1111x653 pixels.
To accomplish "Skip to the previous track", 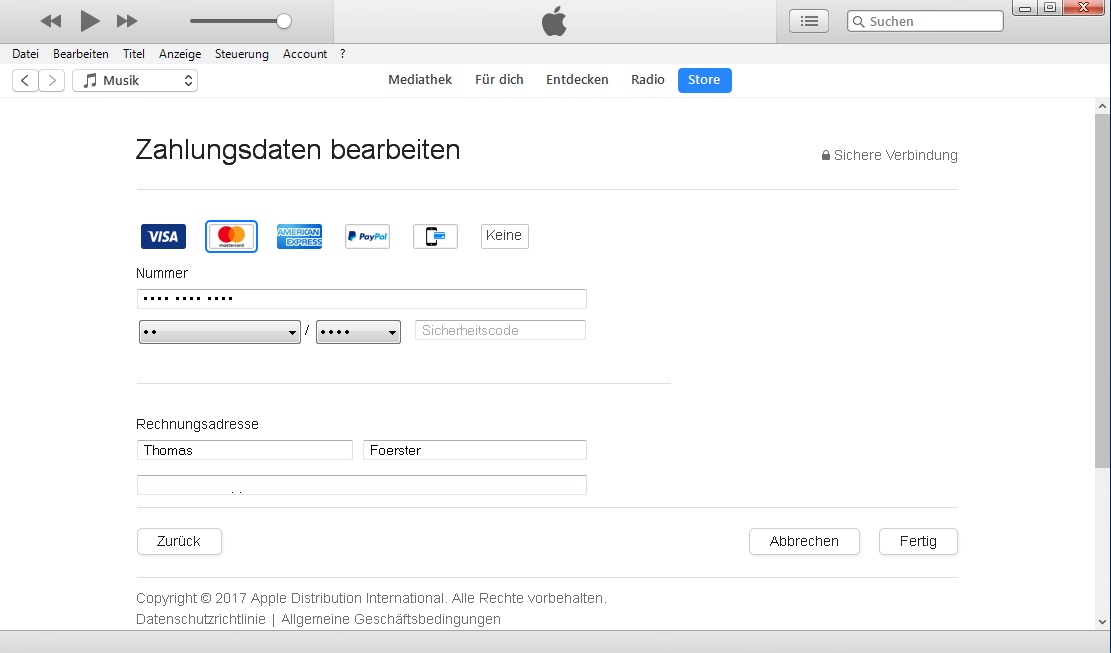I will 50,21.
